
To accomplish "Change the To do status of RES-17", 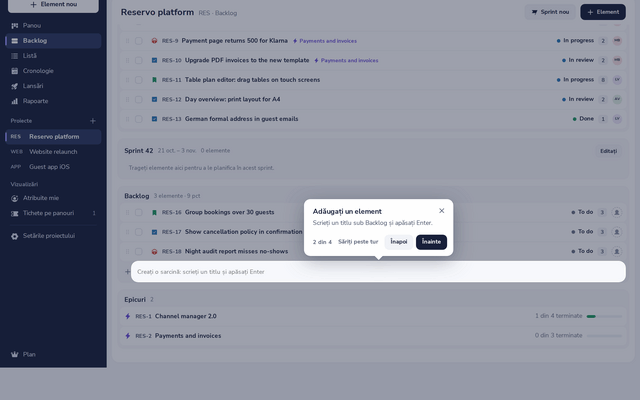I will [582, 231].
